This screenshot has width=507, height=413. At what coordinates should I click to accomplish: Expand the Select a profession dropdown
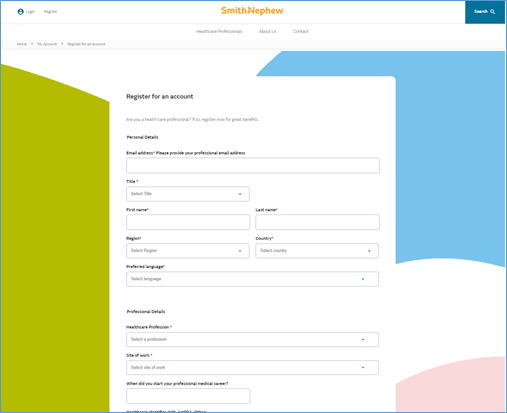pos(252,339)
